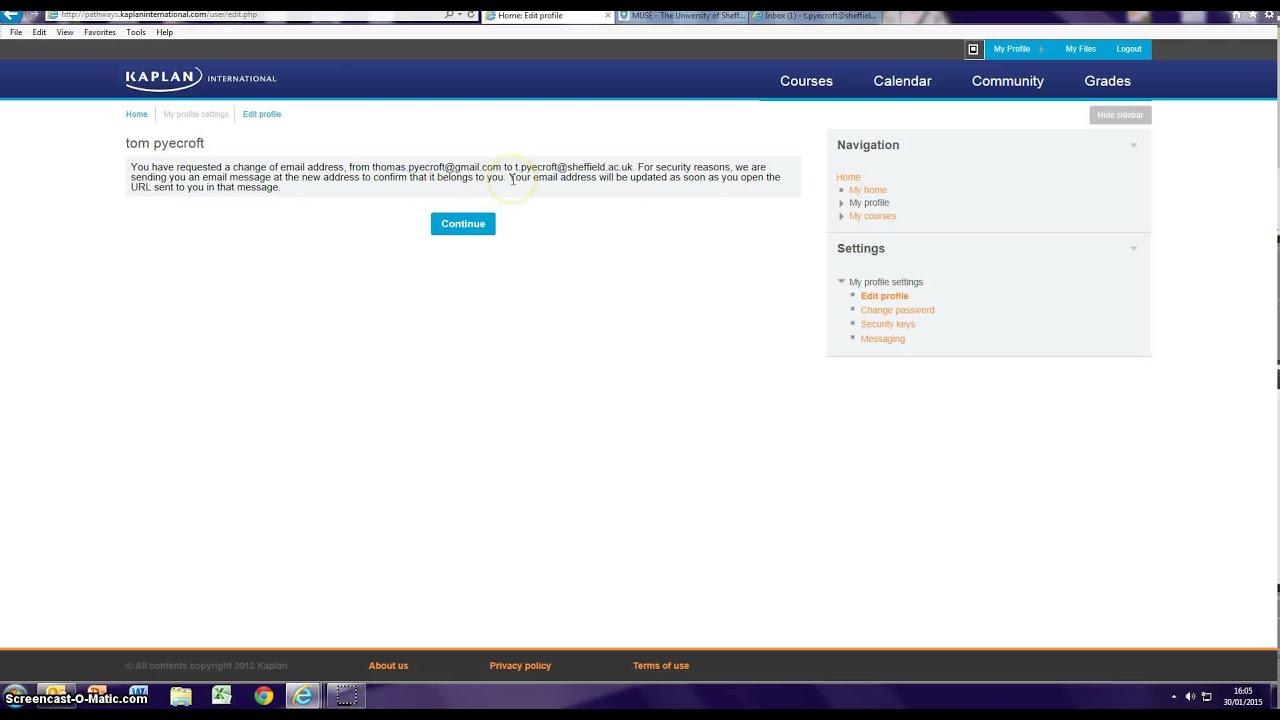Click Home breadcrumb link
The height and width of the screenshot is (720, 1280).
point(136,114)
